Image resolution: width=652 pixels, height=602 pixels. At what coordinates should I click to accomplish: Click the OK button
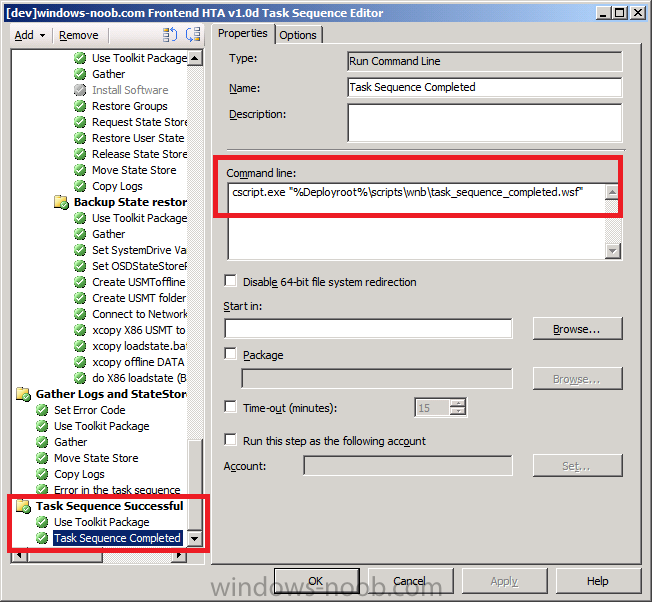point(316,581)
